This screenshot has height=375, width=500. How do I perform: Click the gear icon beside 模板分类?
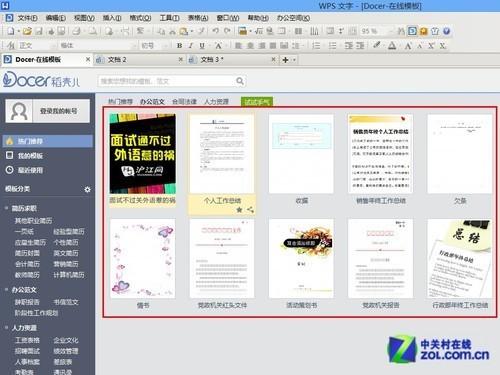click(x=87, y=189)
